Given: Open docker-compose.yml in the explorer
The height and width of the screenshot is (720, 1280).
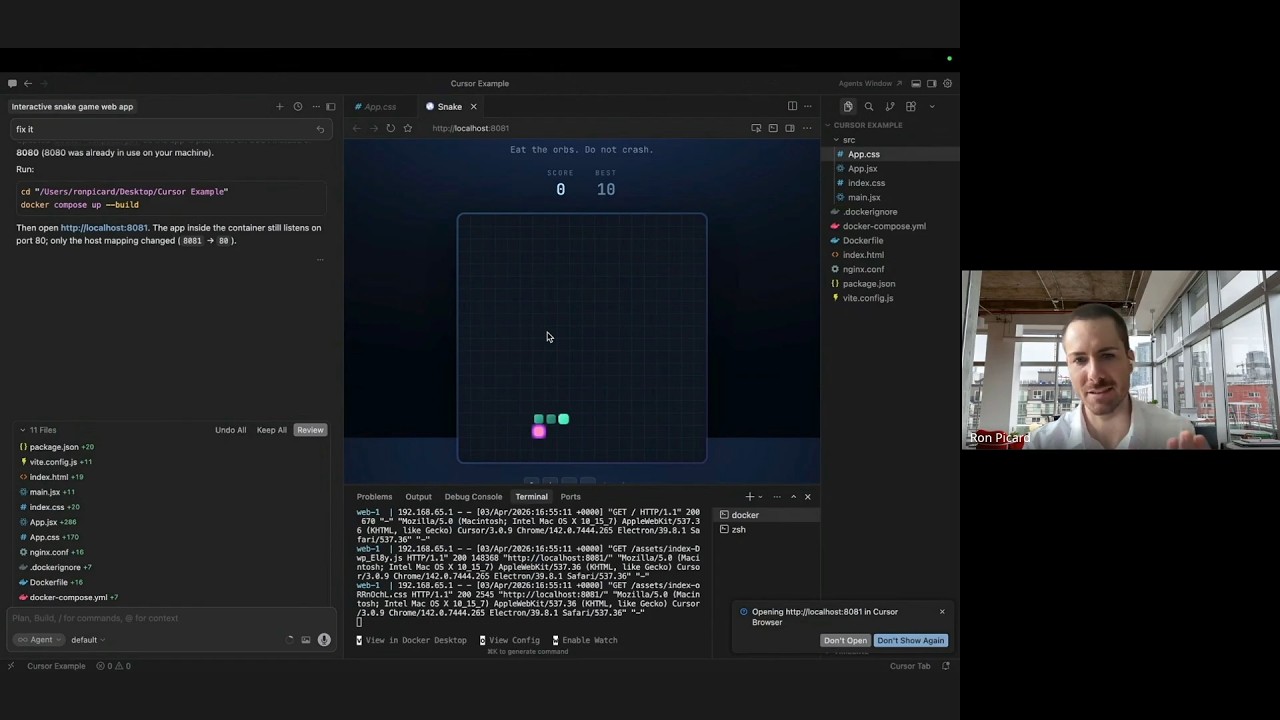Looking at the screenshot, I should click(x=884, y=226).
